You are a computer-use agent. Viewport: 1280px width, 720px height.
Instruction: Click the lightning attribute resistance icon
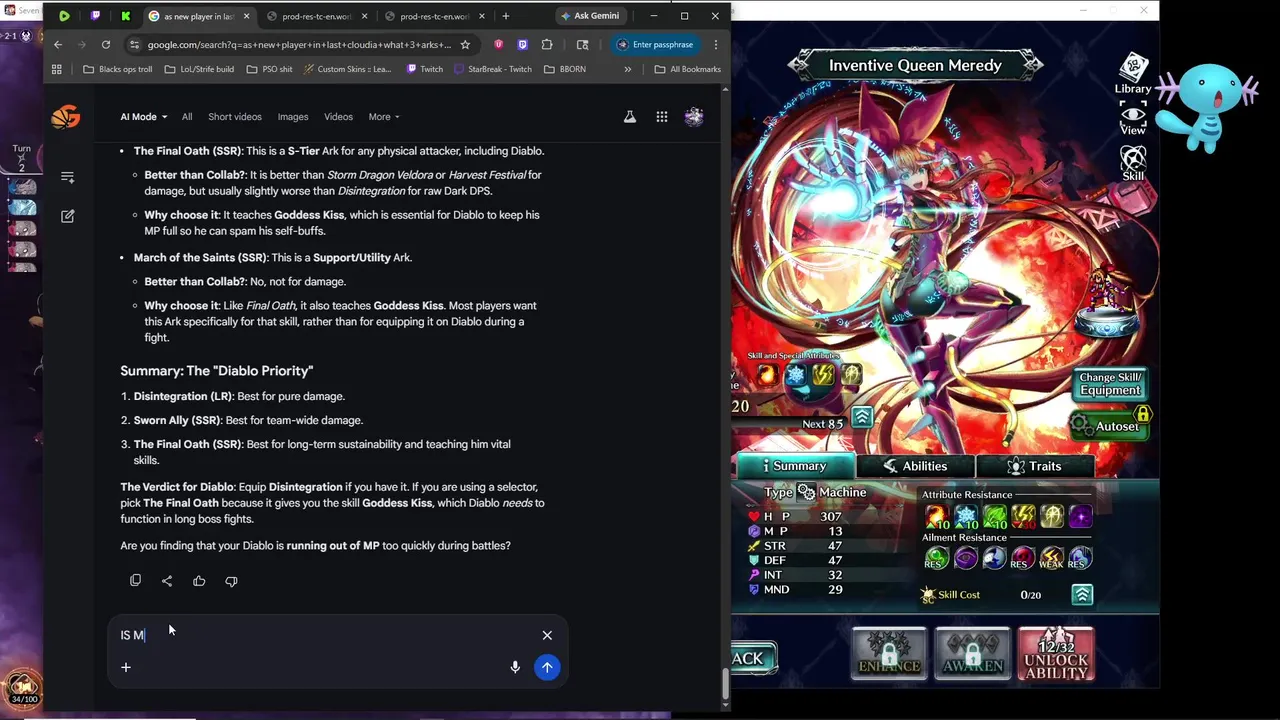(1023, 517)
